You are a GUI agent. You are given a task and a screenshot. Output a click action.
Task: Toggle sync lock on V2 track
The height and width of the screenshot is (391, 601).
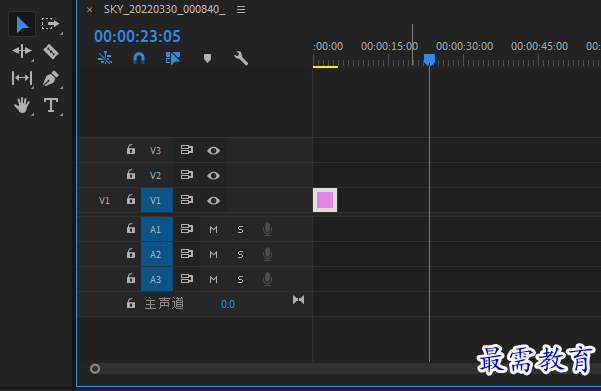click(187, 175)
